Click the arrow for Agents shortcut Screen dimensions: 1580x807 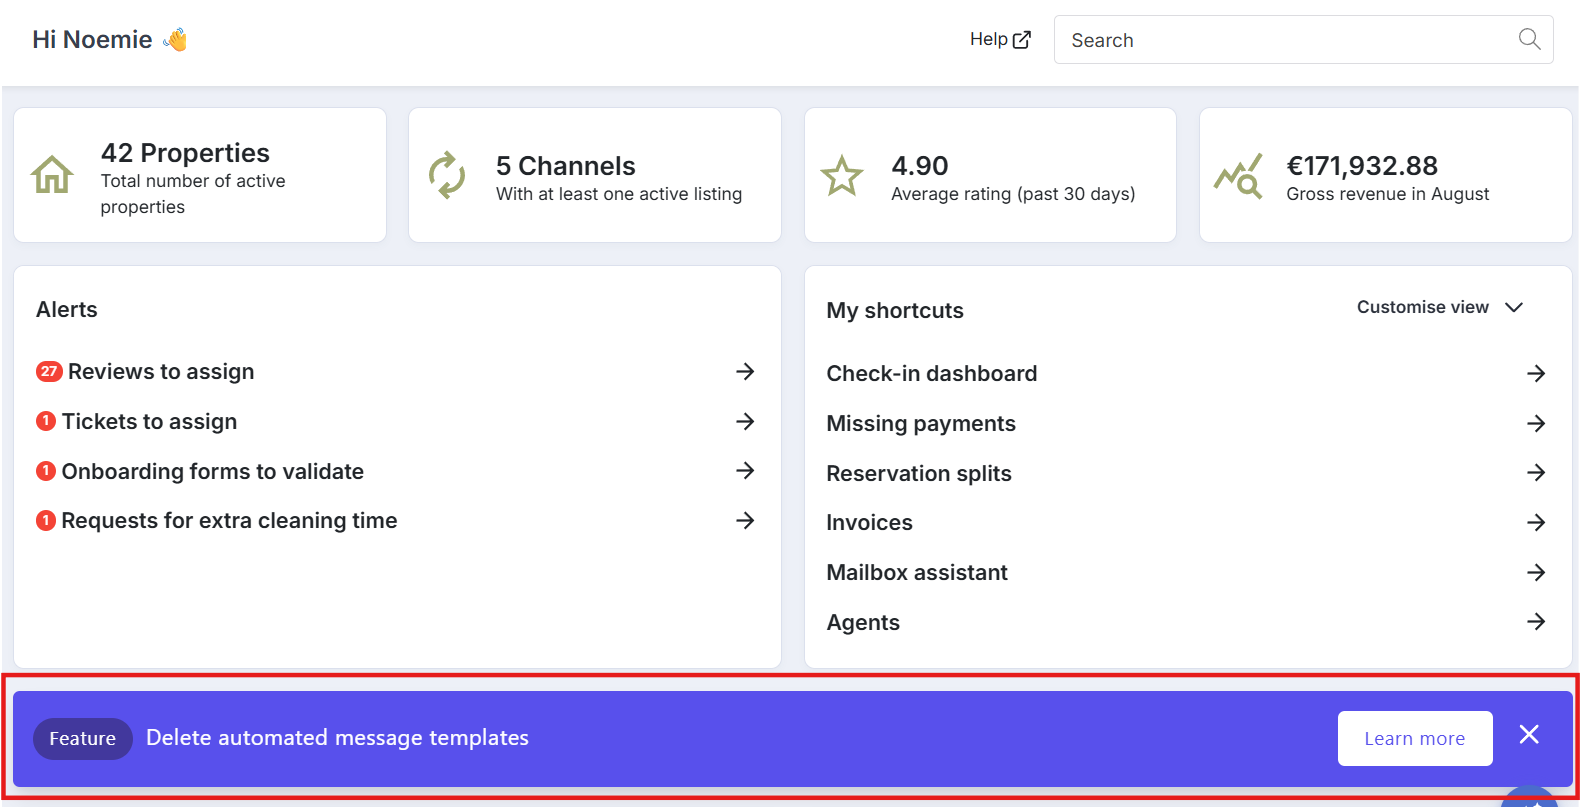(1537, 621)
